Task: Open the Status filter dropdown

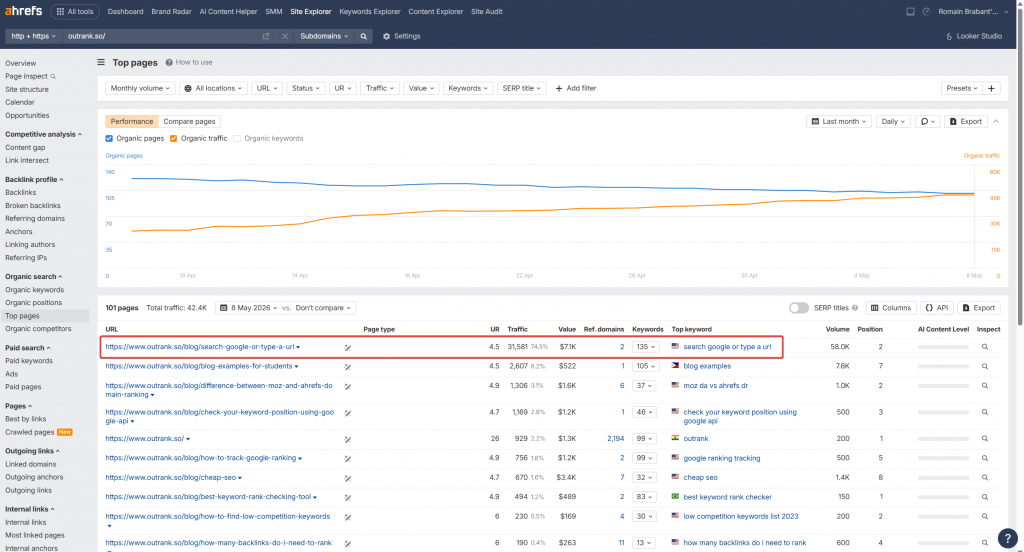Action: click(306, 88)
